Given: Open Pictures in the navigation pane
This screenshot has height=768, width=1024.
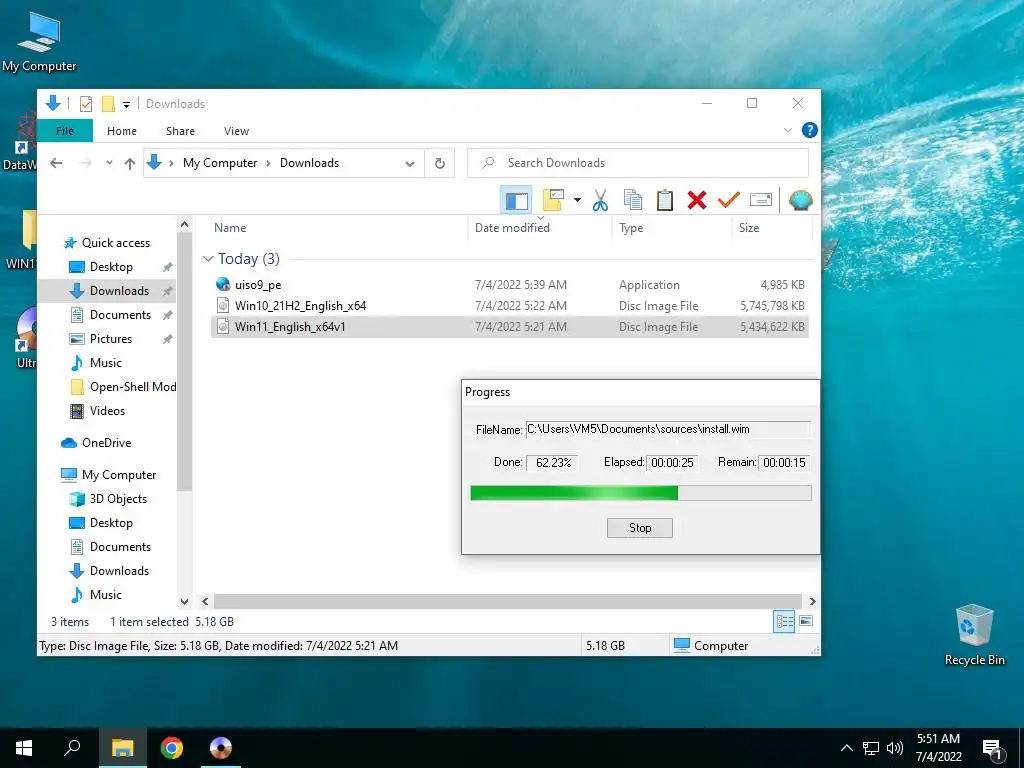Looking at the screenshot, I should point(110,339).
